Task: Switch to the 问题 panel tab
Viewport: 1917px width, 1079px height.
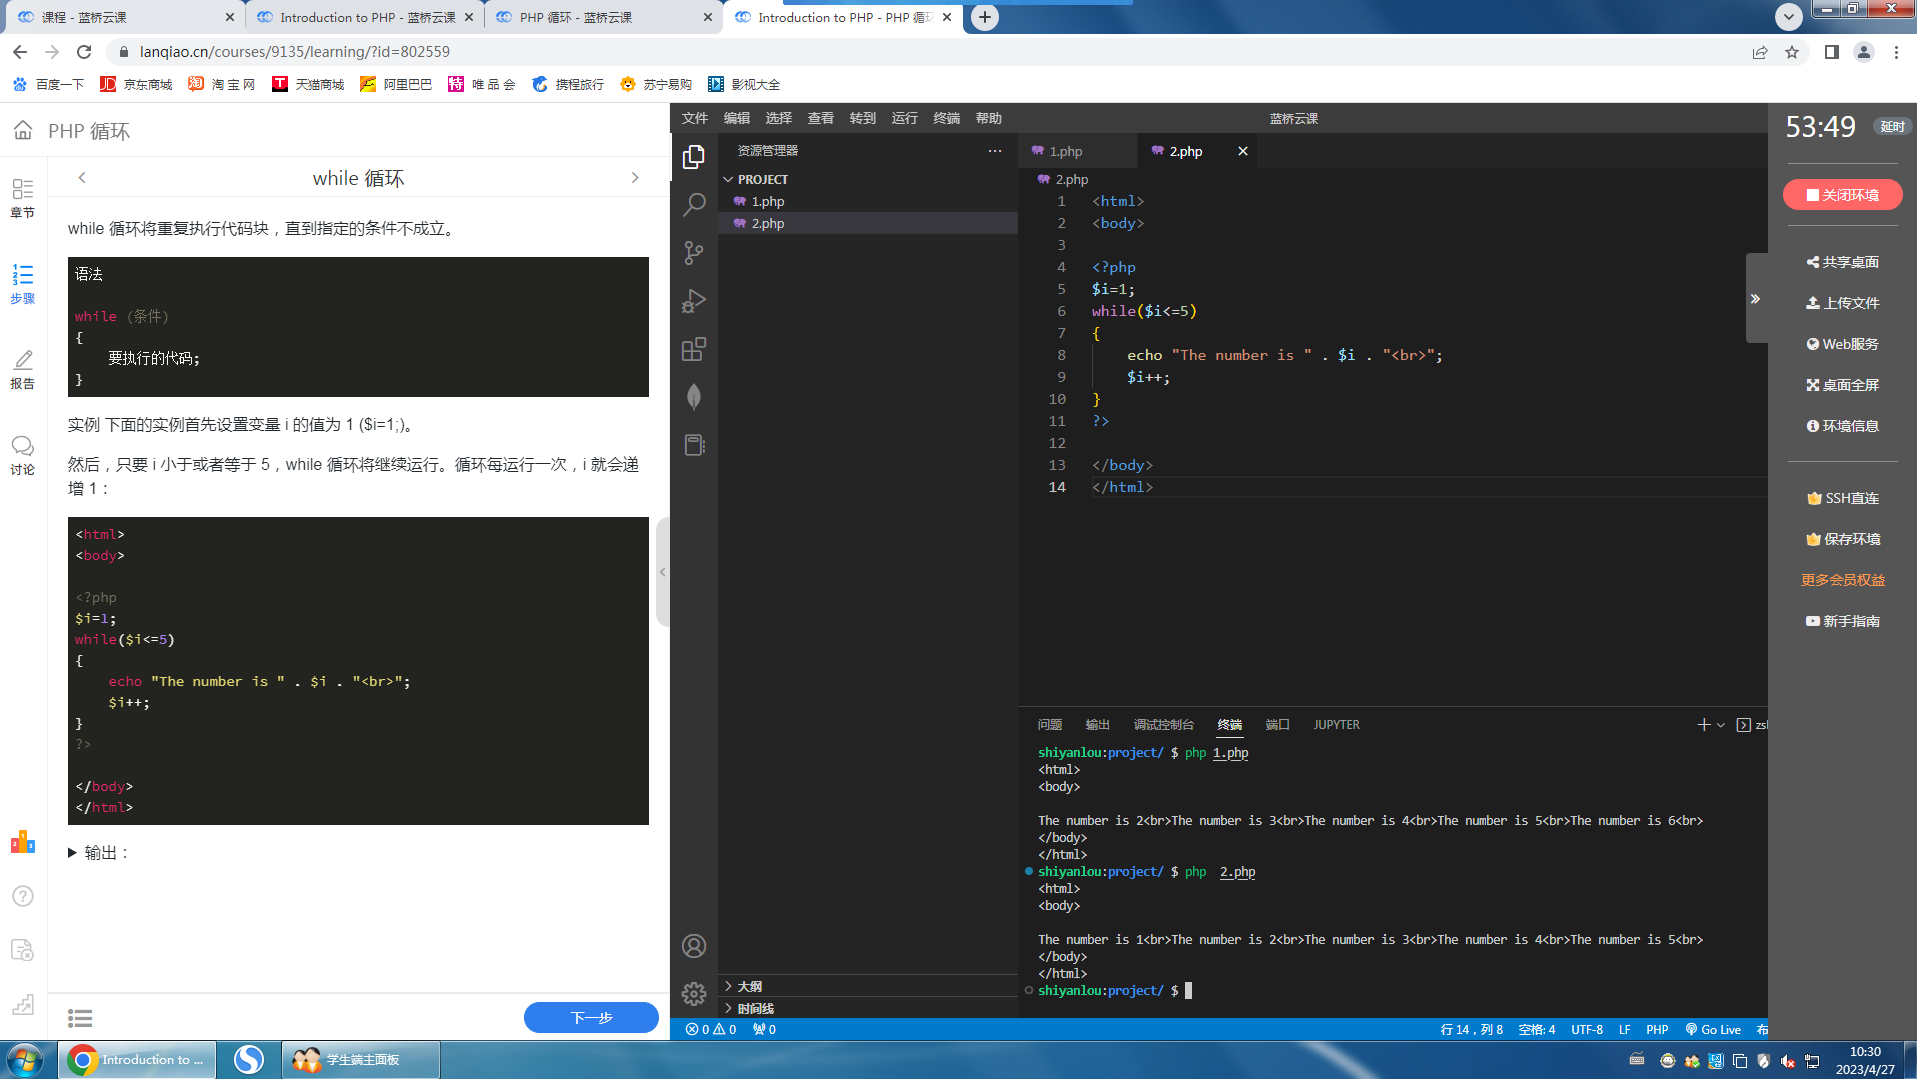Action: pos(1050,725)
